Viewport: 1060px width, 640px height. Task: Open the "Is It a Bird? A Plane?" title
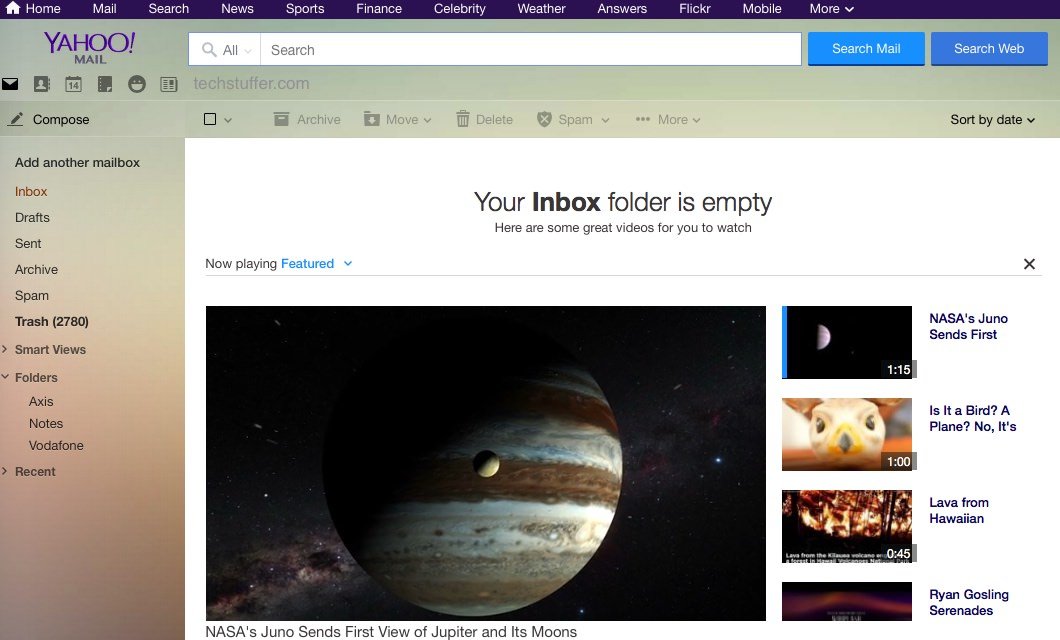click(973, 418)
